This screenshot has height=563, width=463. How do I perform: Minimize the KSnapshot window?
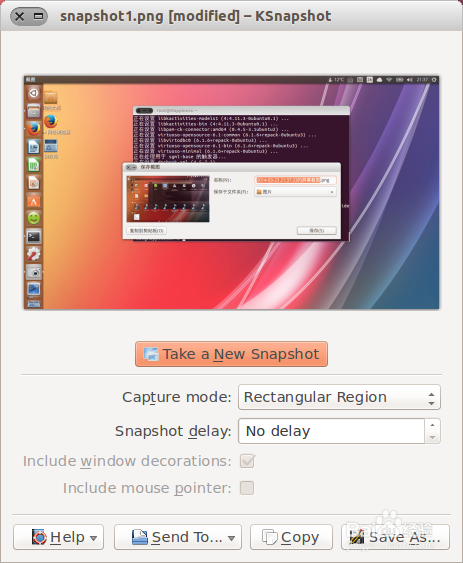point(38,16)
